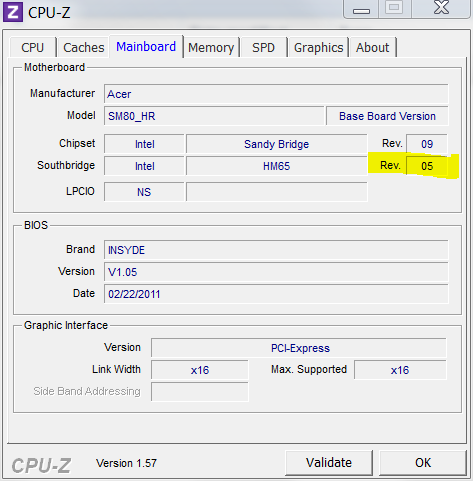Click the Max. Supported label
The height and width of the screenshot is (481, 473).
tap(309, 369)
